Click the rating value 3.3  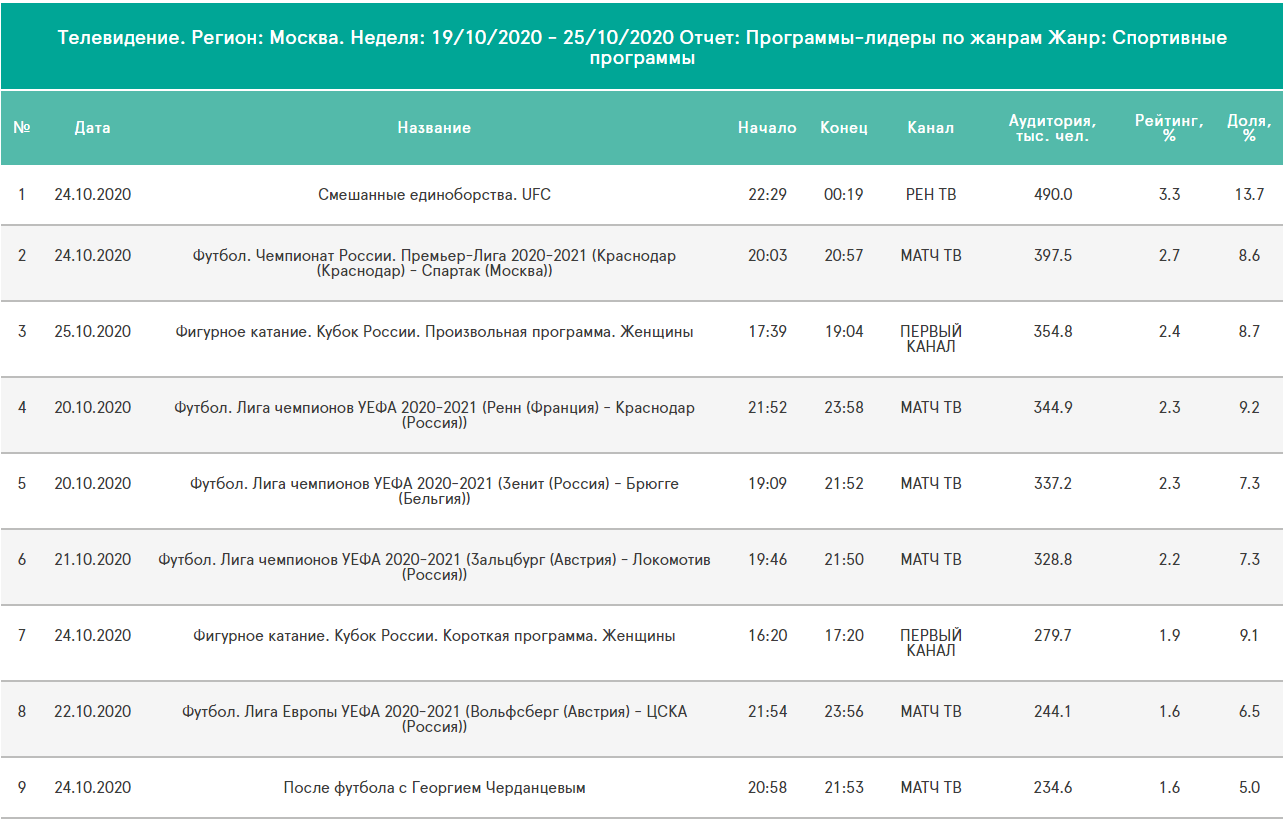[x=1169, y=195]
